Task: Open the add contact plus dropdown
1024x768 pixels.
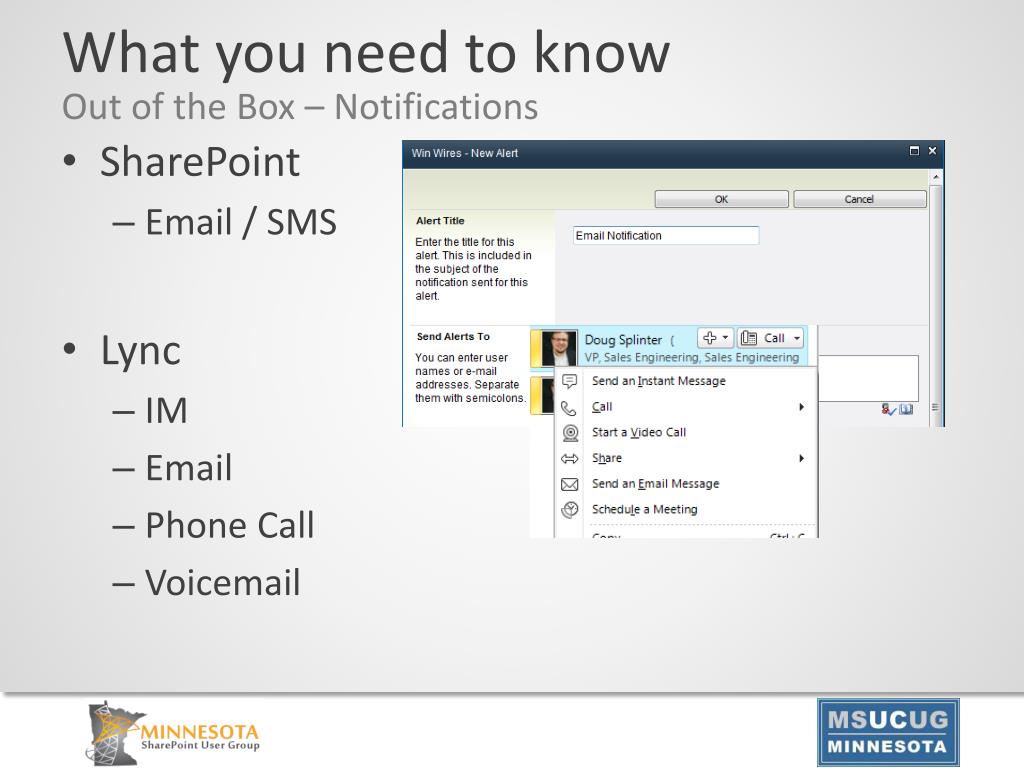Action: click(x=715, y=338)
